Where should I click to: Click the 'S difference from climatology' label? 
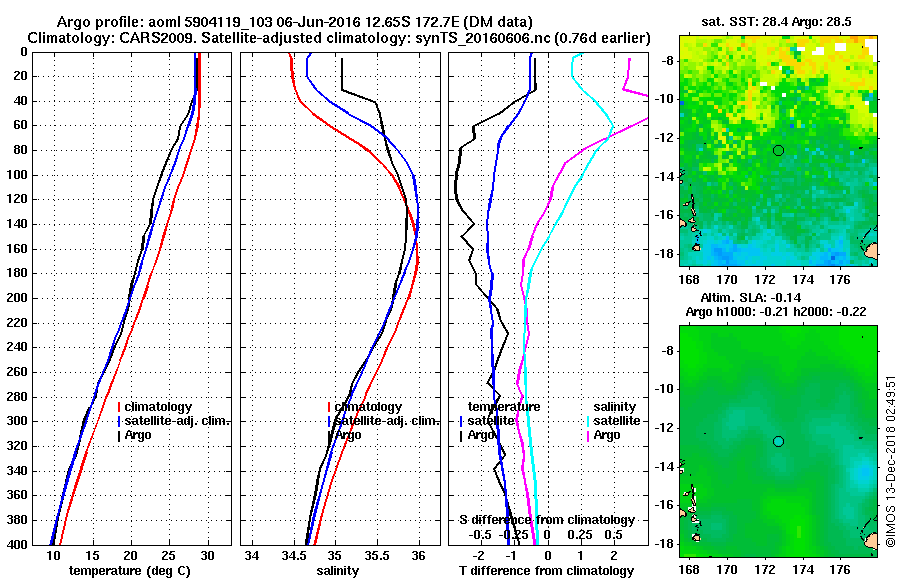(x=547, y=520)
